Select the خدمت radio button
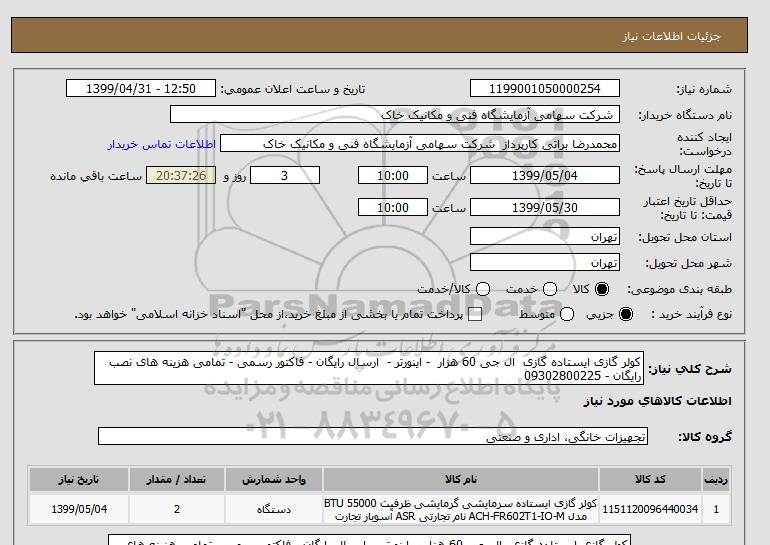770x545 pixels. tap(550, 289)
